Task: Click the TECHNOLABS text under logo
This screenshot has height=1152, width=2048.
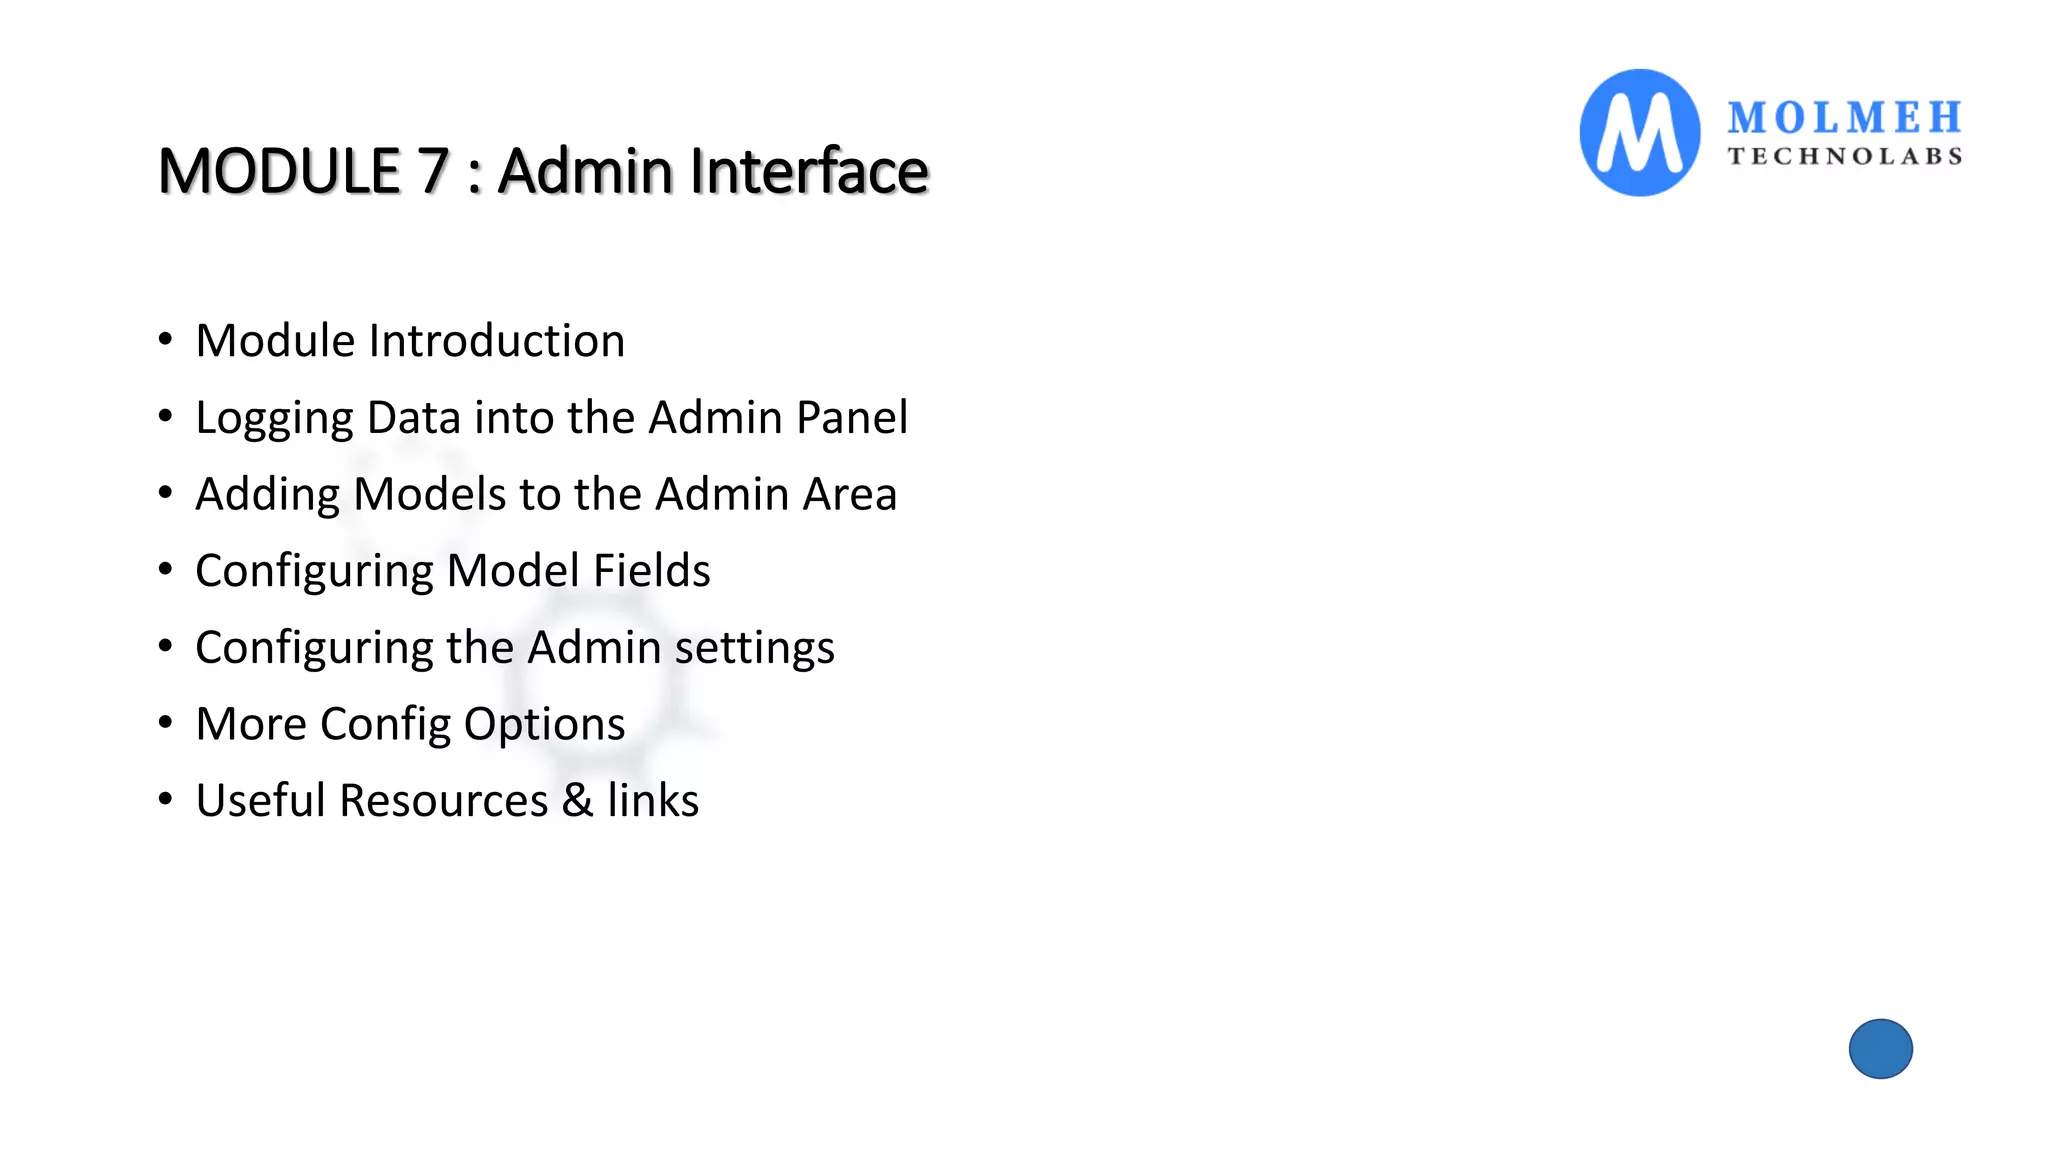Action: pyautogui.click(x=1845, y=156)
